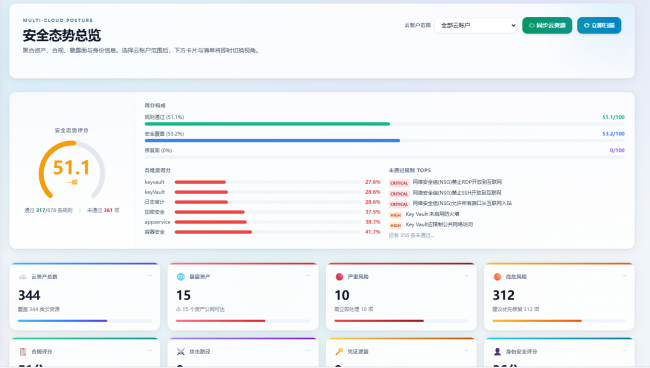Screen dimensions: 650x368
Task: Click the globe icon on 暴露资产 card
Action: [181, 277]
